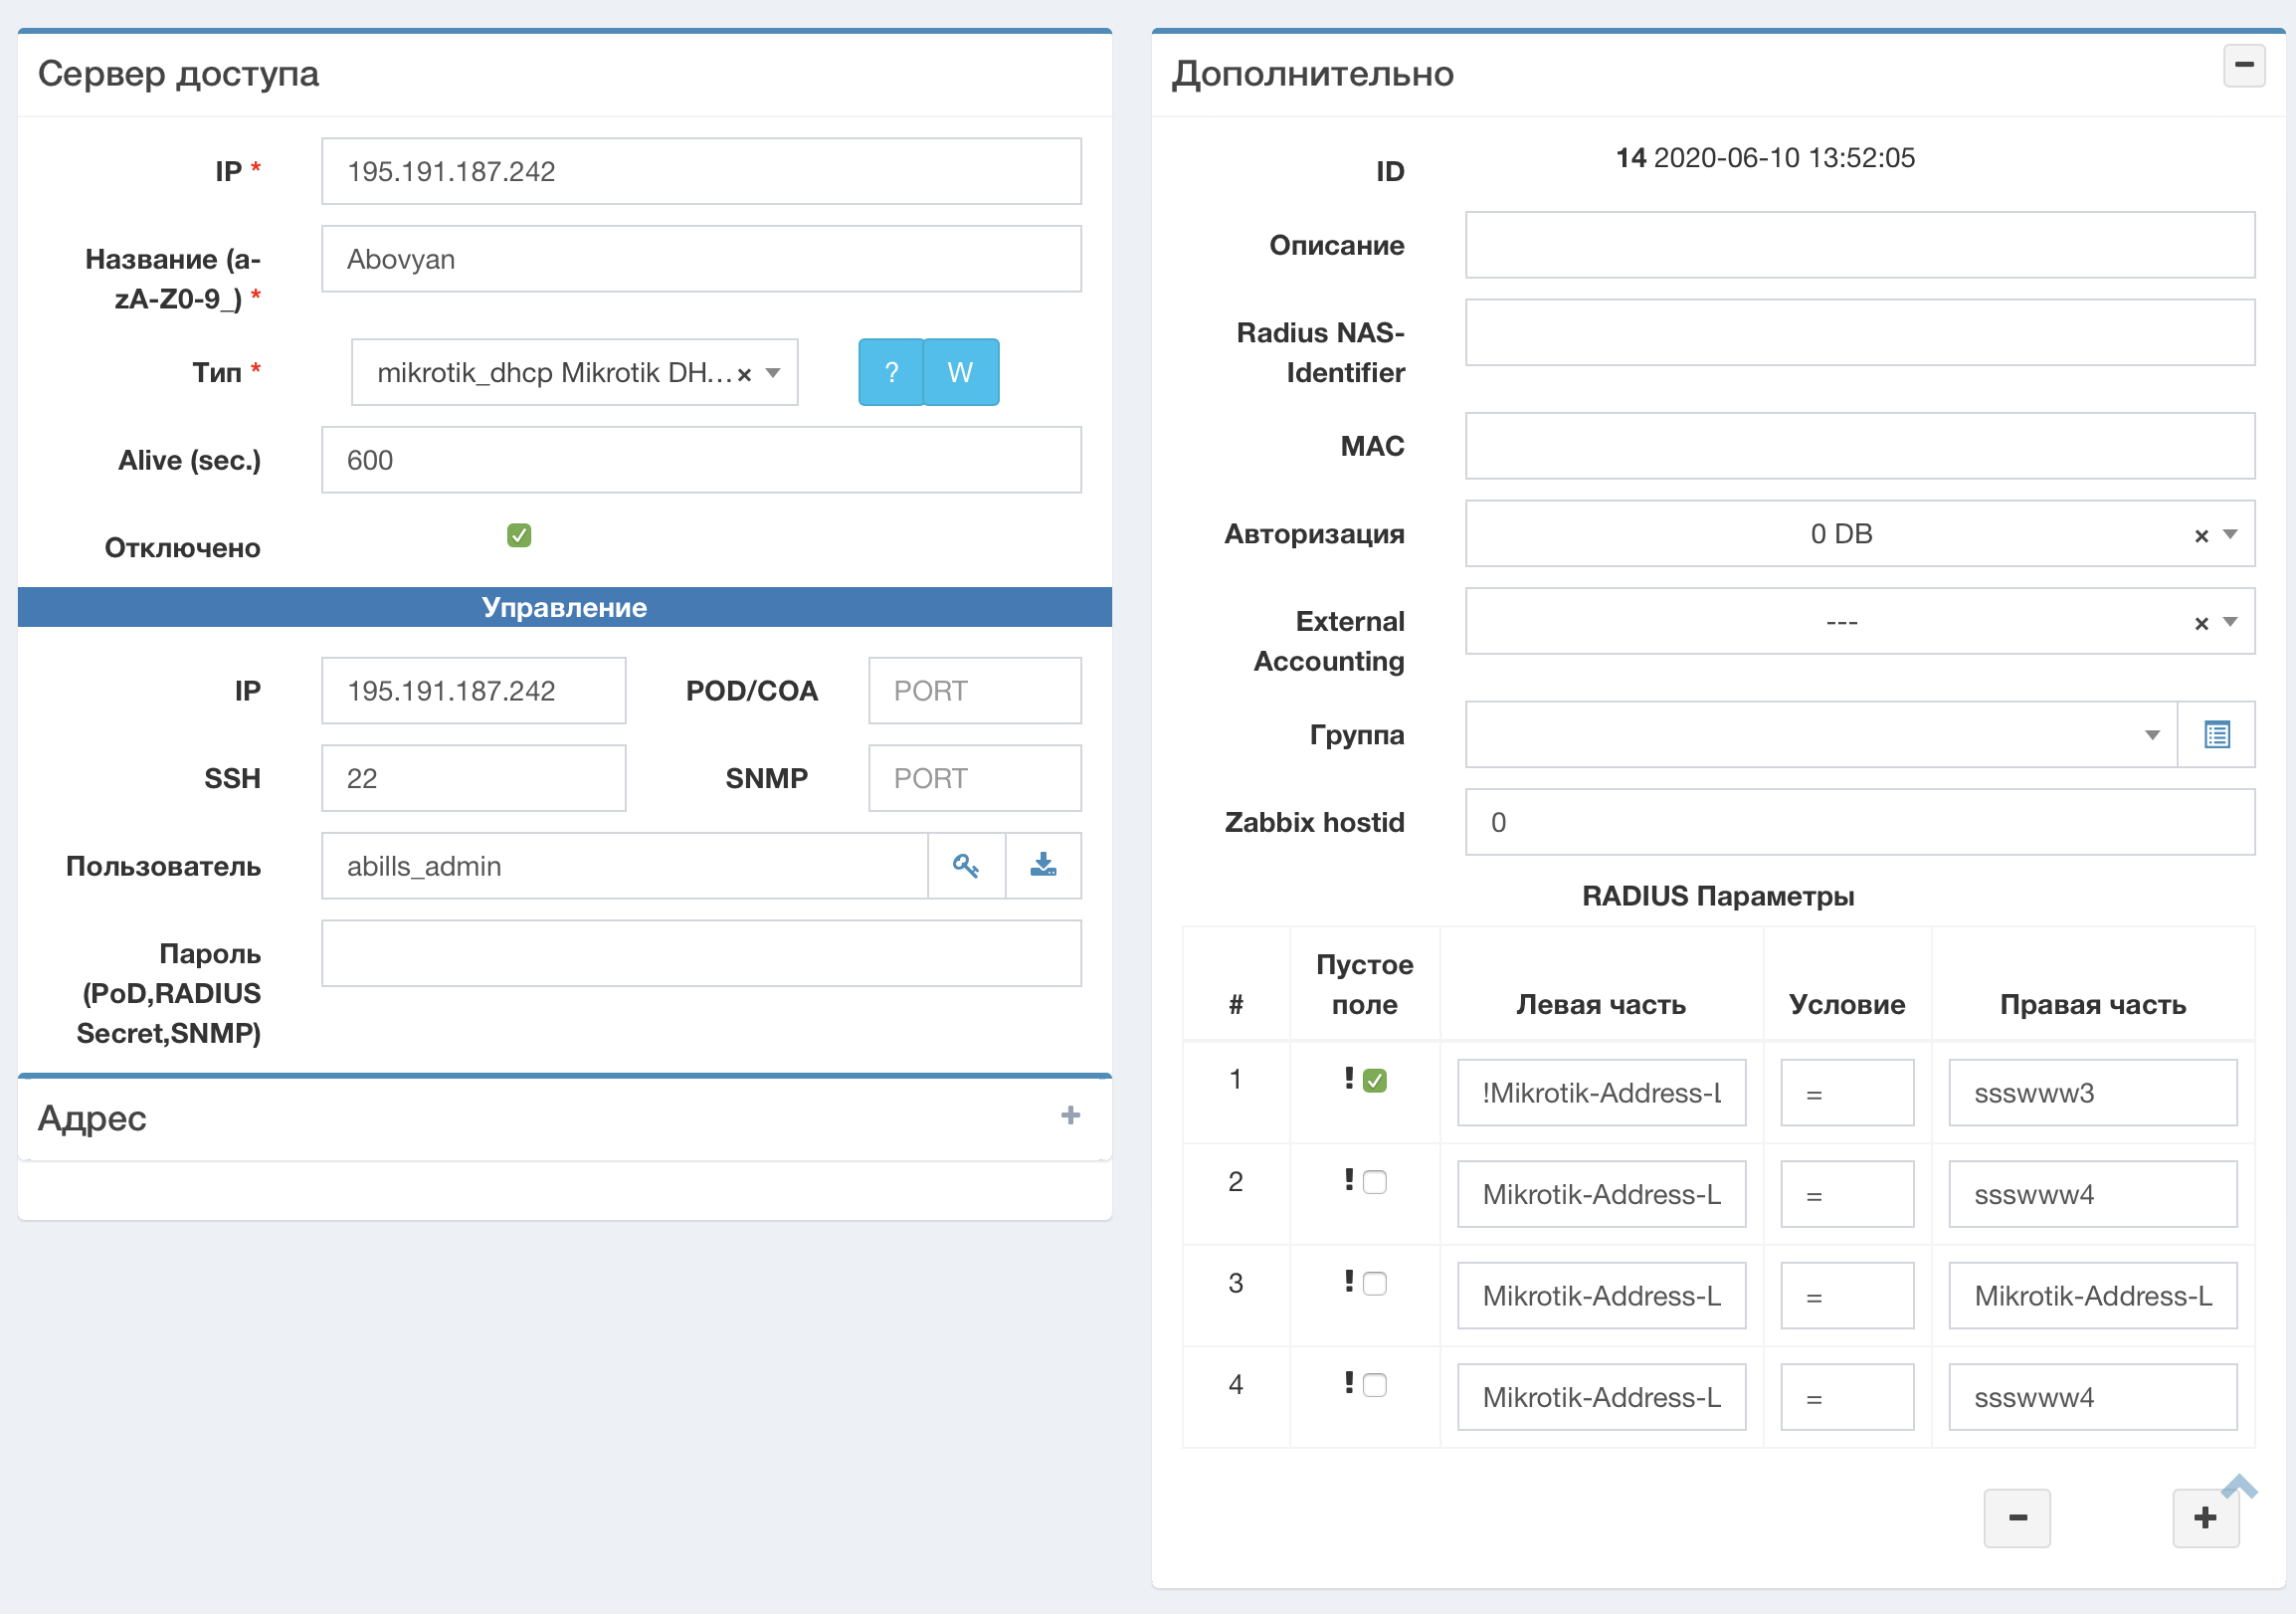Click the Управление section header
This screenshot has height=1614, width=2296.
pos(564,607)
